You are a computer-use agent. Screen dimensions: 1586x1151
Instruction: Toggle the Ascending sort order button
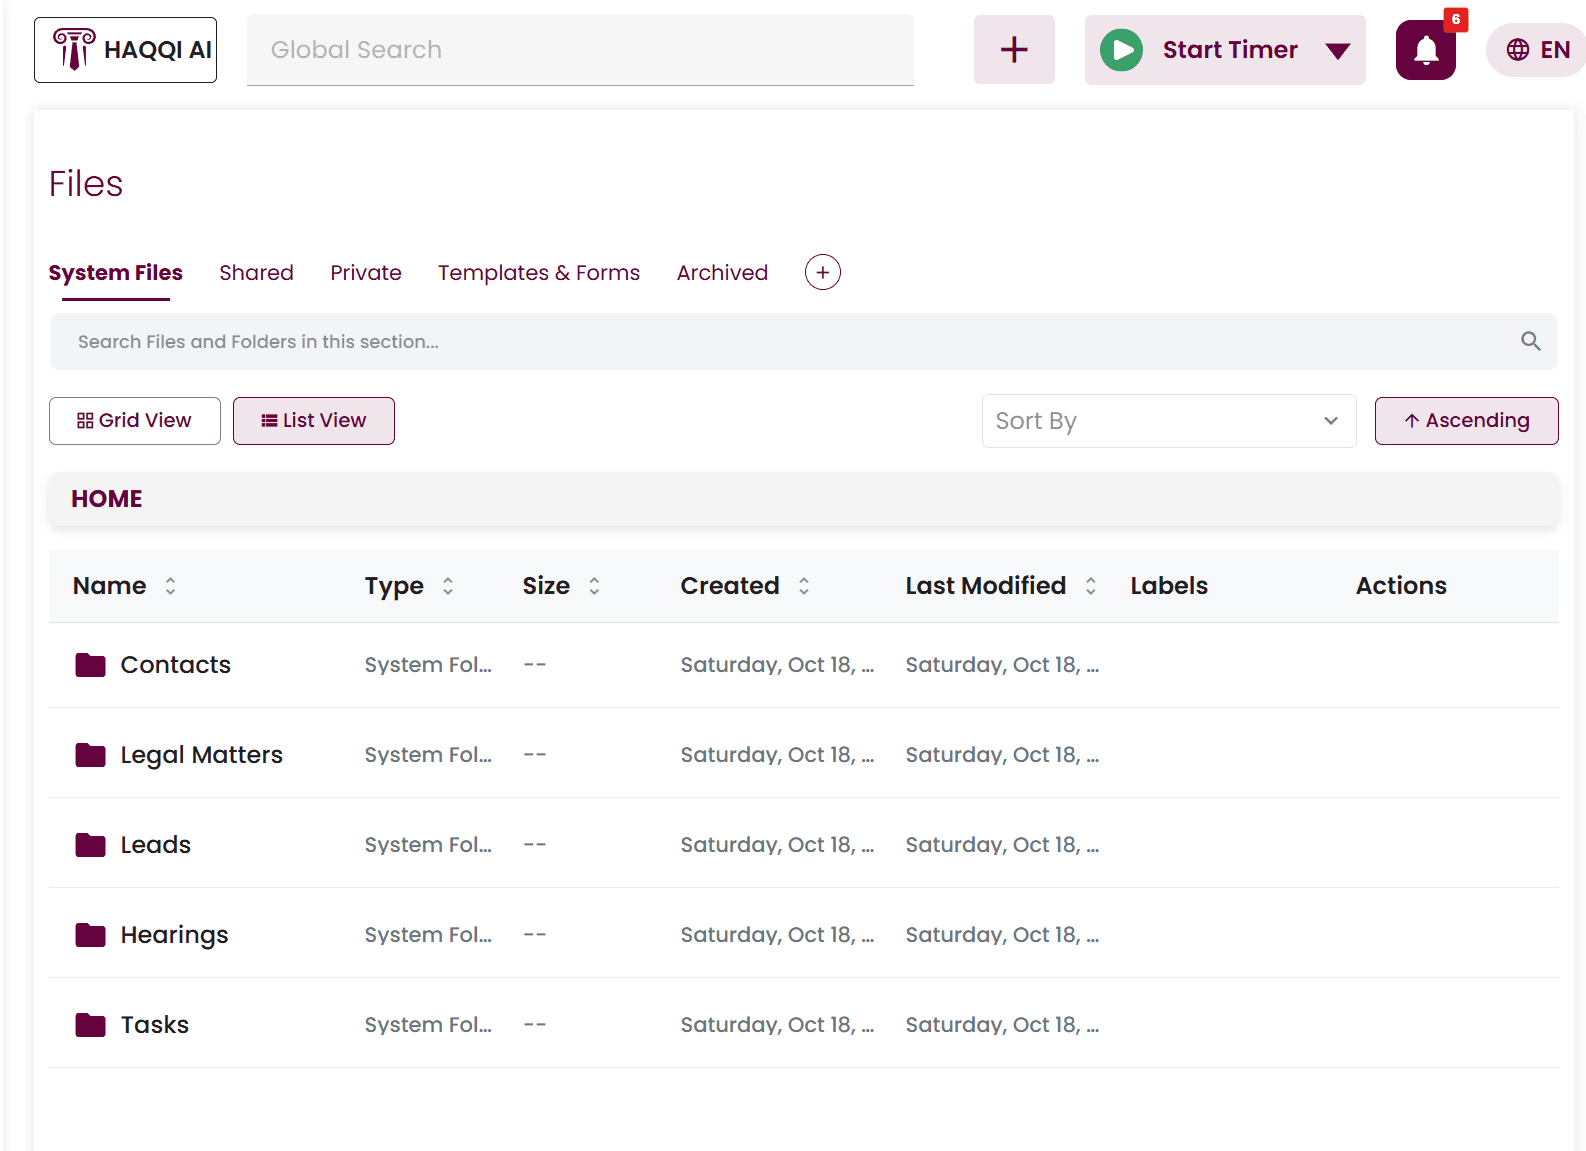(x=1467, y=421)
